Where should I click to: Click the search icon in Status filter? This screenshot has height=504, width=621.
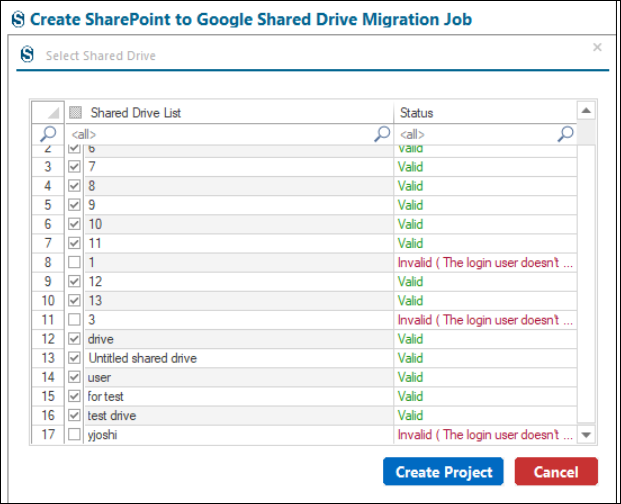click(x=565, y=134)
